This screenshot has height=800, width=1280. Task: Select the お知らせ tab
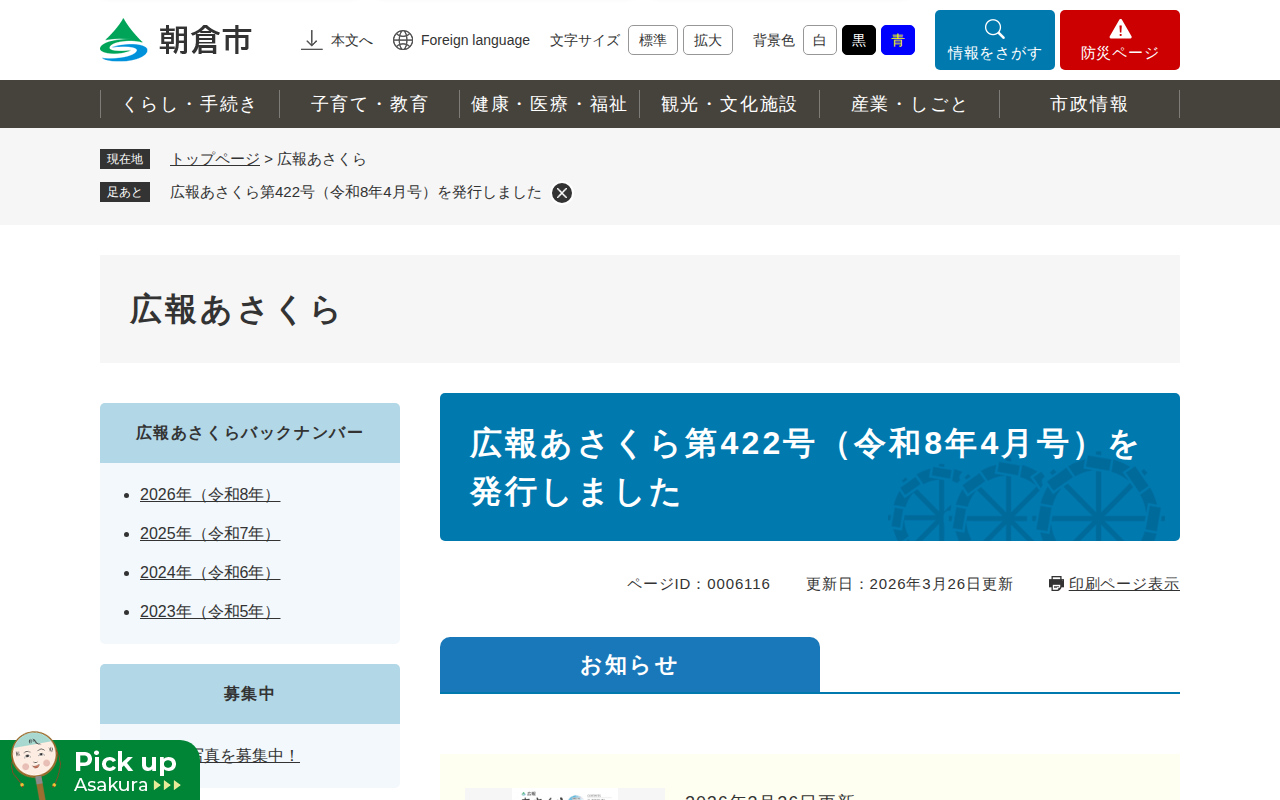[x=629, y=665]
